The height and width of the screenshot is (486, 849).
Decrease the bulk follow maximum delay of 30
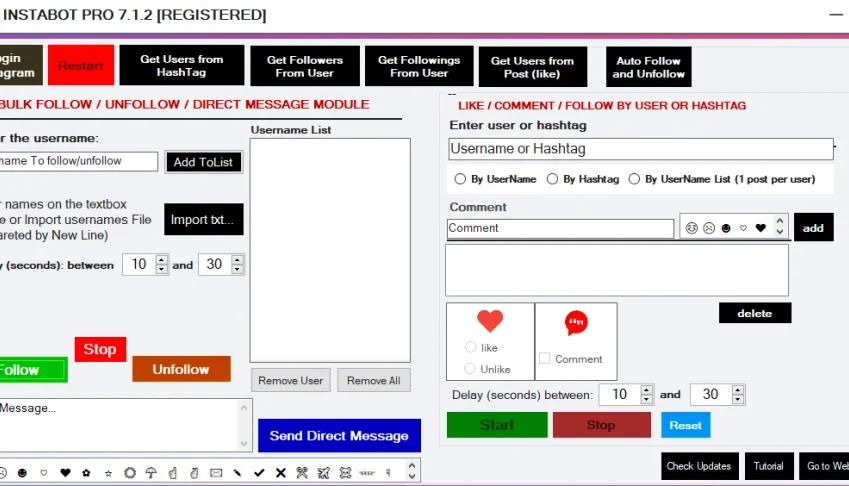(237, 269)
